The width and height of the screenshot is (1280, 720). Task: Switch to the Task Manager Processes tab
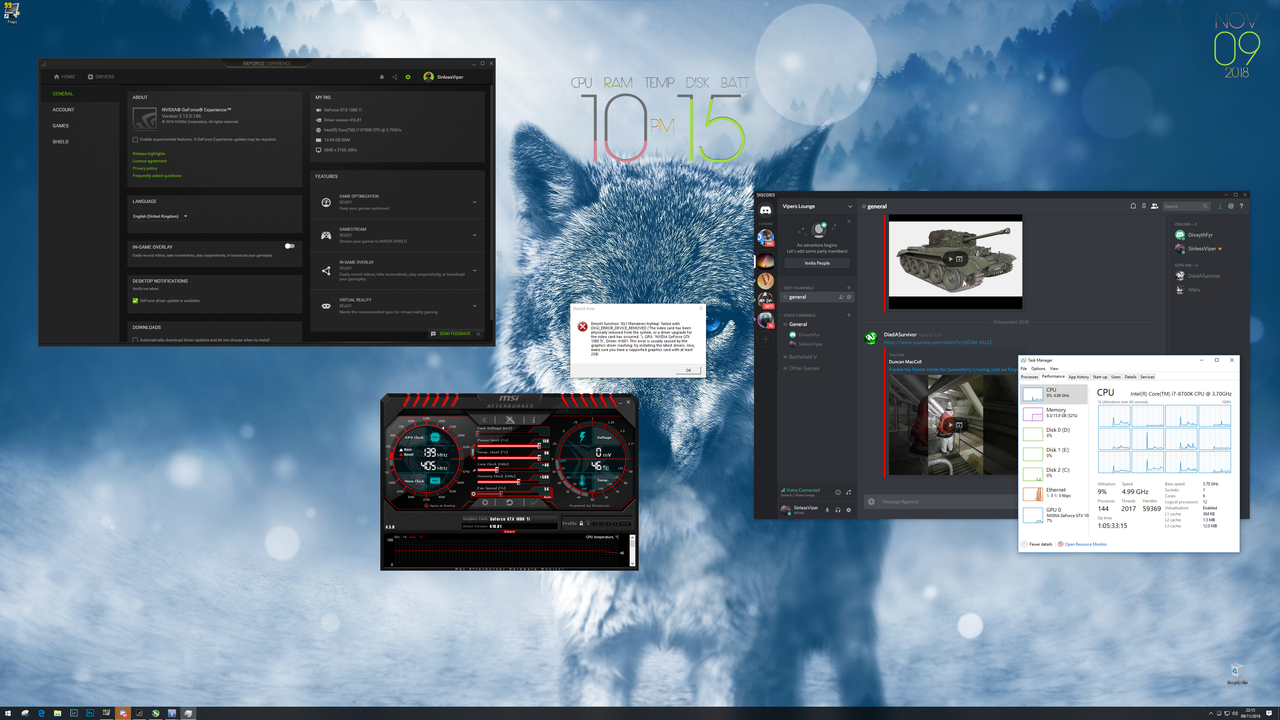pyautogui.click(x=1029, y=377)
